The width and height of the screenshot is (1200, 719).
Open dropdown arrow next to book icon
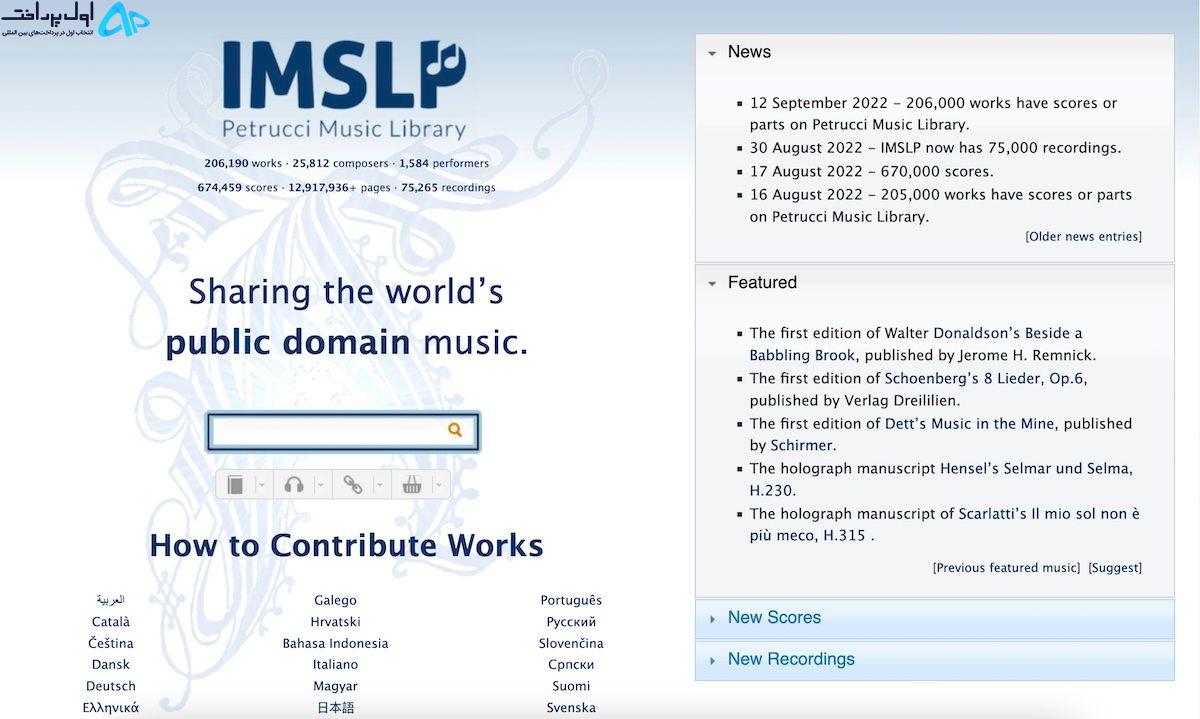[x=262, y=485]
